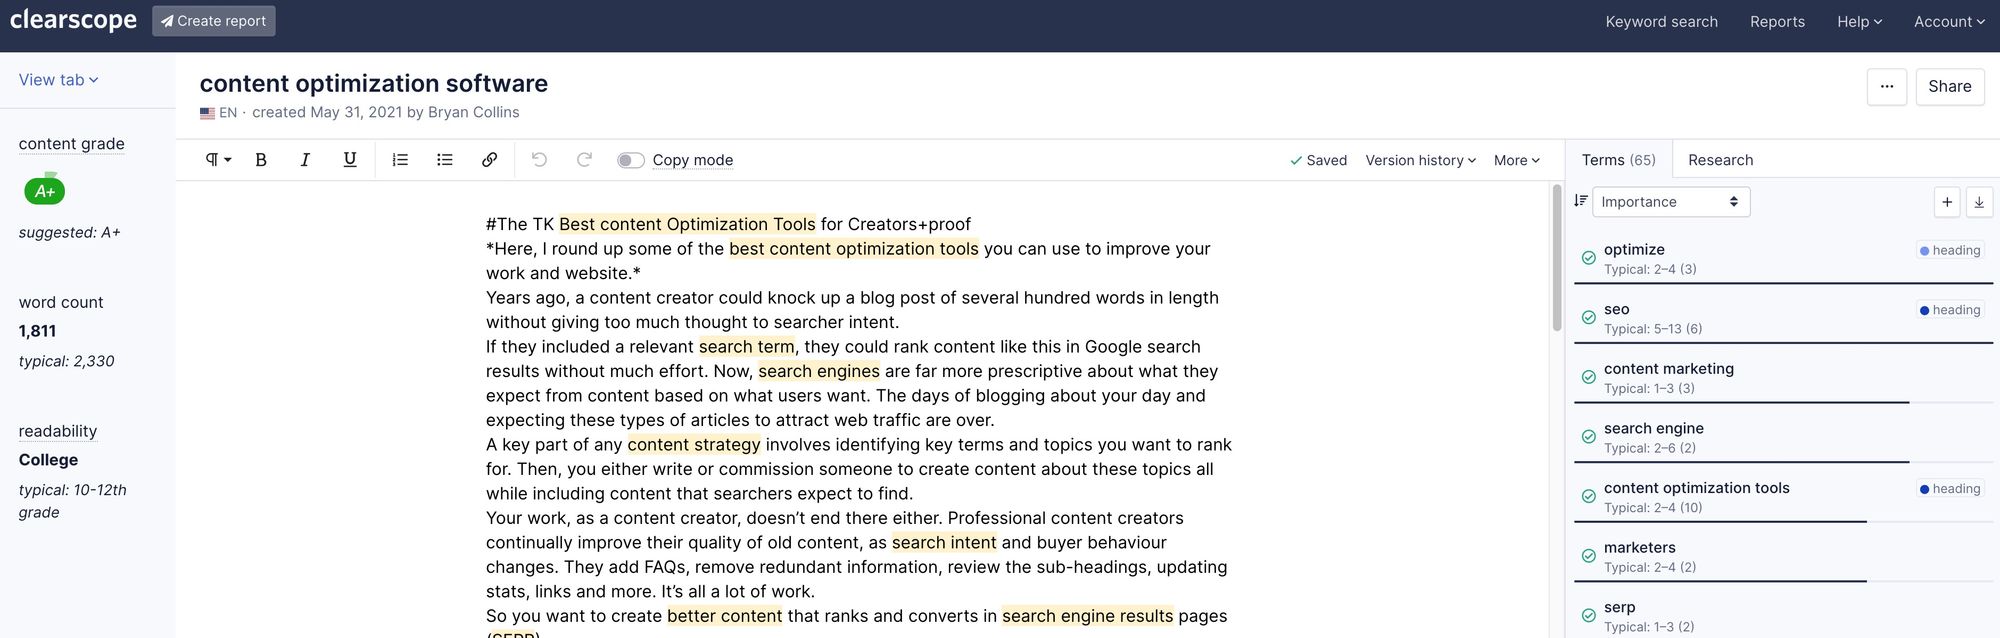Open the Importance sort dropdown
The width and height of the screenshot is (2000, 638).
[x=1670, y=202]
